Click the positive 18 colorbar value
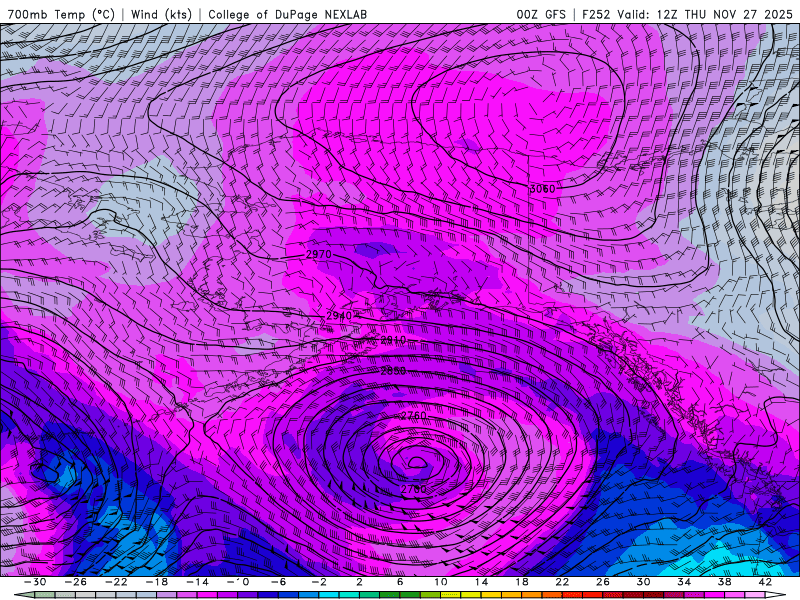 point(521,582)
